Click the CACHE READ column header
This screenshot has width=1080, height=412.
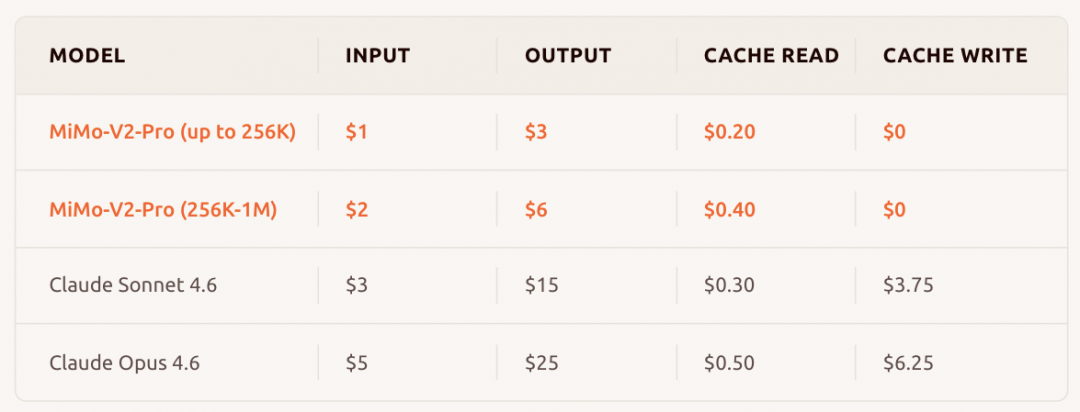click(x=771, y=56)
